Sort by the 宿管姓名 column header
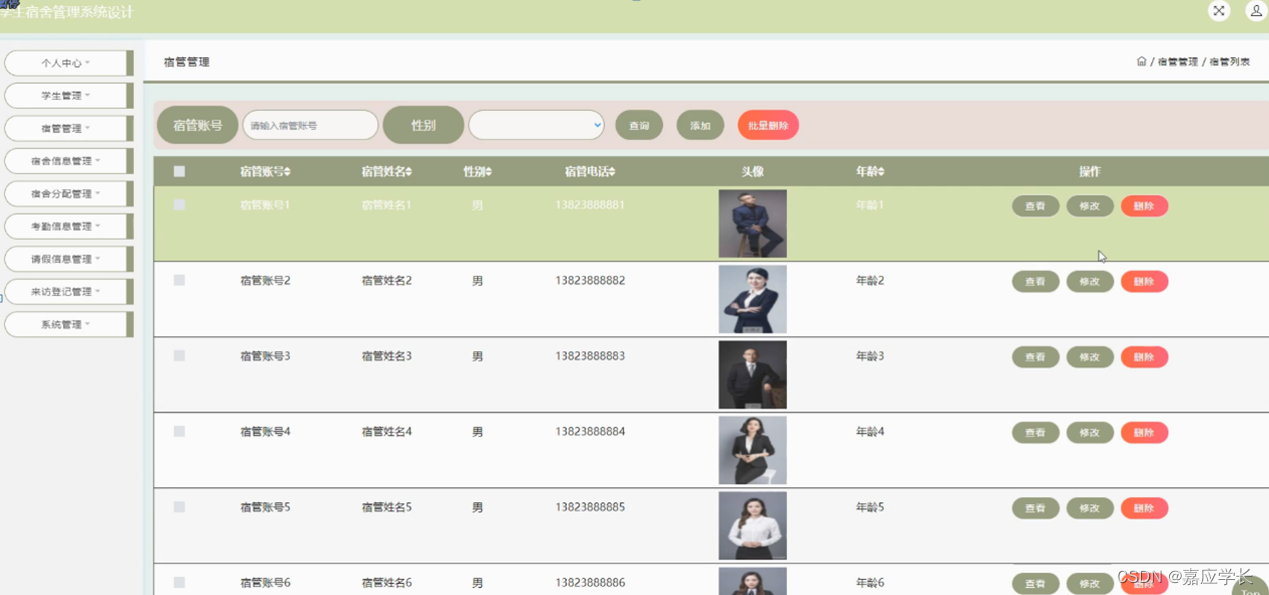Image resolution: width=1269 pixels, height=595 pixels. pos(386,172)
